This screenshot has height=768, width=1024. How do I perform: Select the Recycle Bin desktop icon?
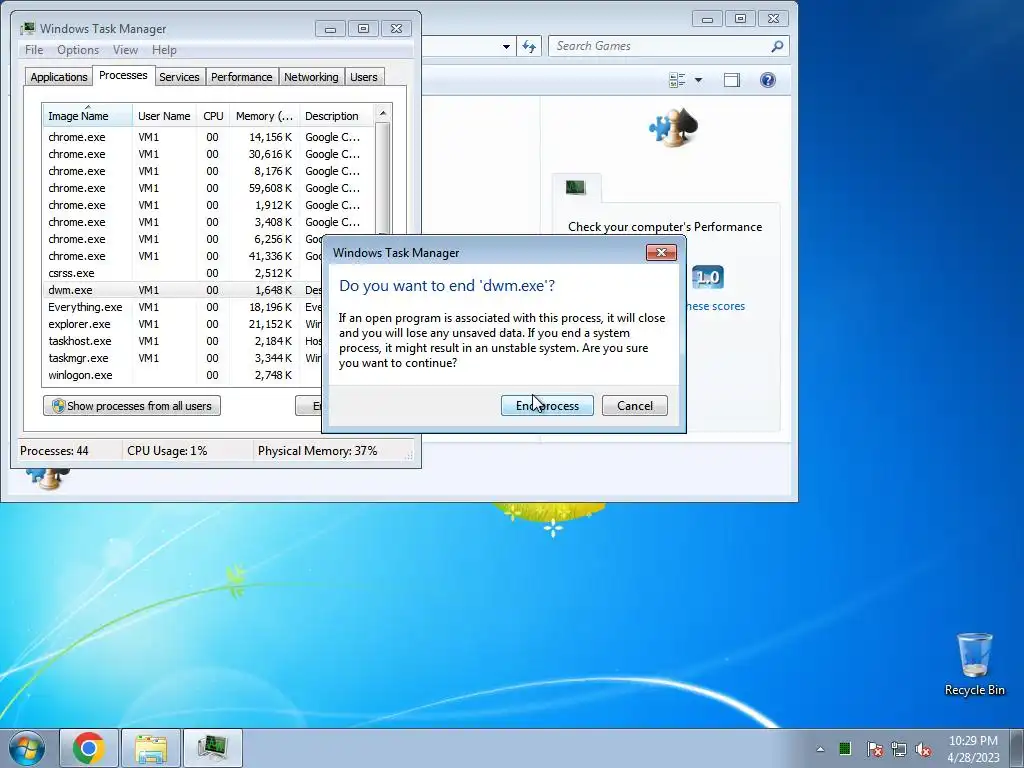pyautogui.click(x=974, y=664)
